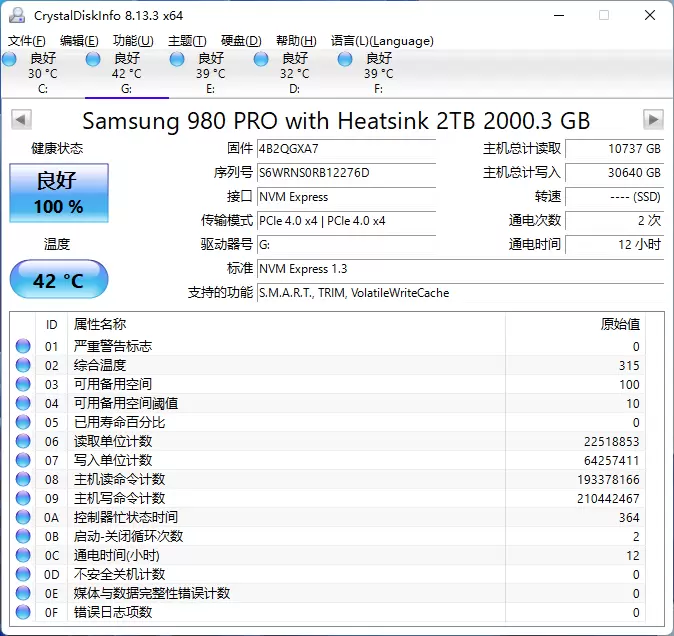Open the 功能(U) menu
The image size is (674, 636).
[133, 41]
